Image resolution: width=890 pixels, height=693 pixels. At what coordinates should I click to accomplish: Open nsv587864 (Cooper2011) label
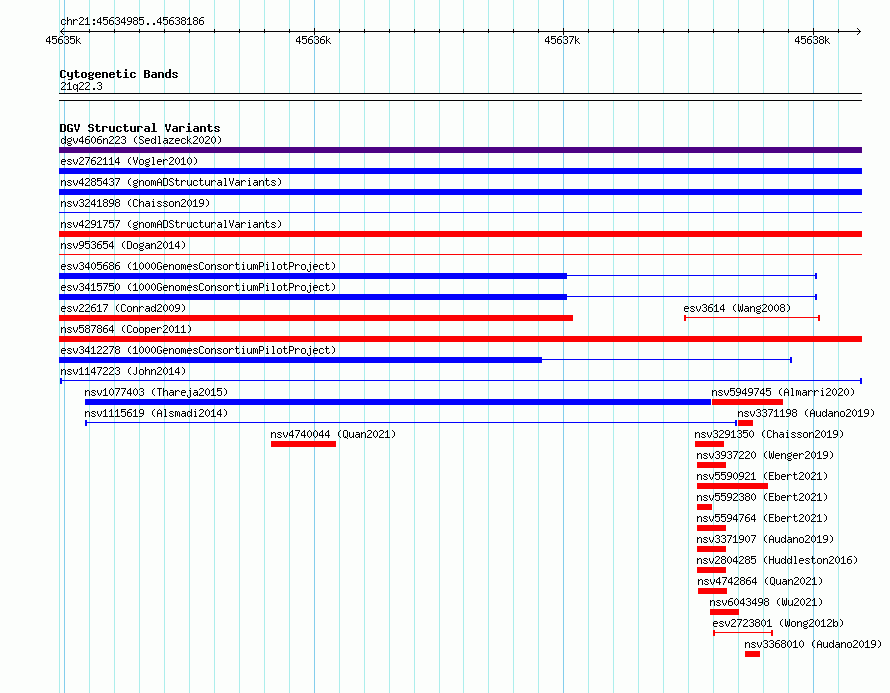126,329
